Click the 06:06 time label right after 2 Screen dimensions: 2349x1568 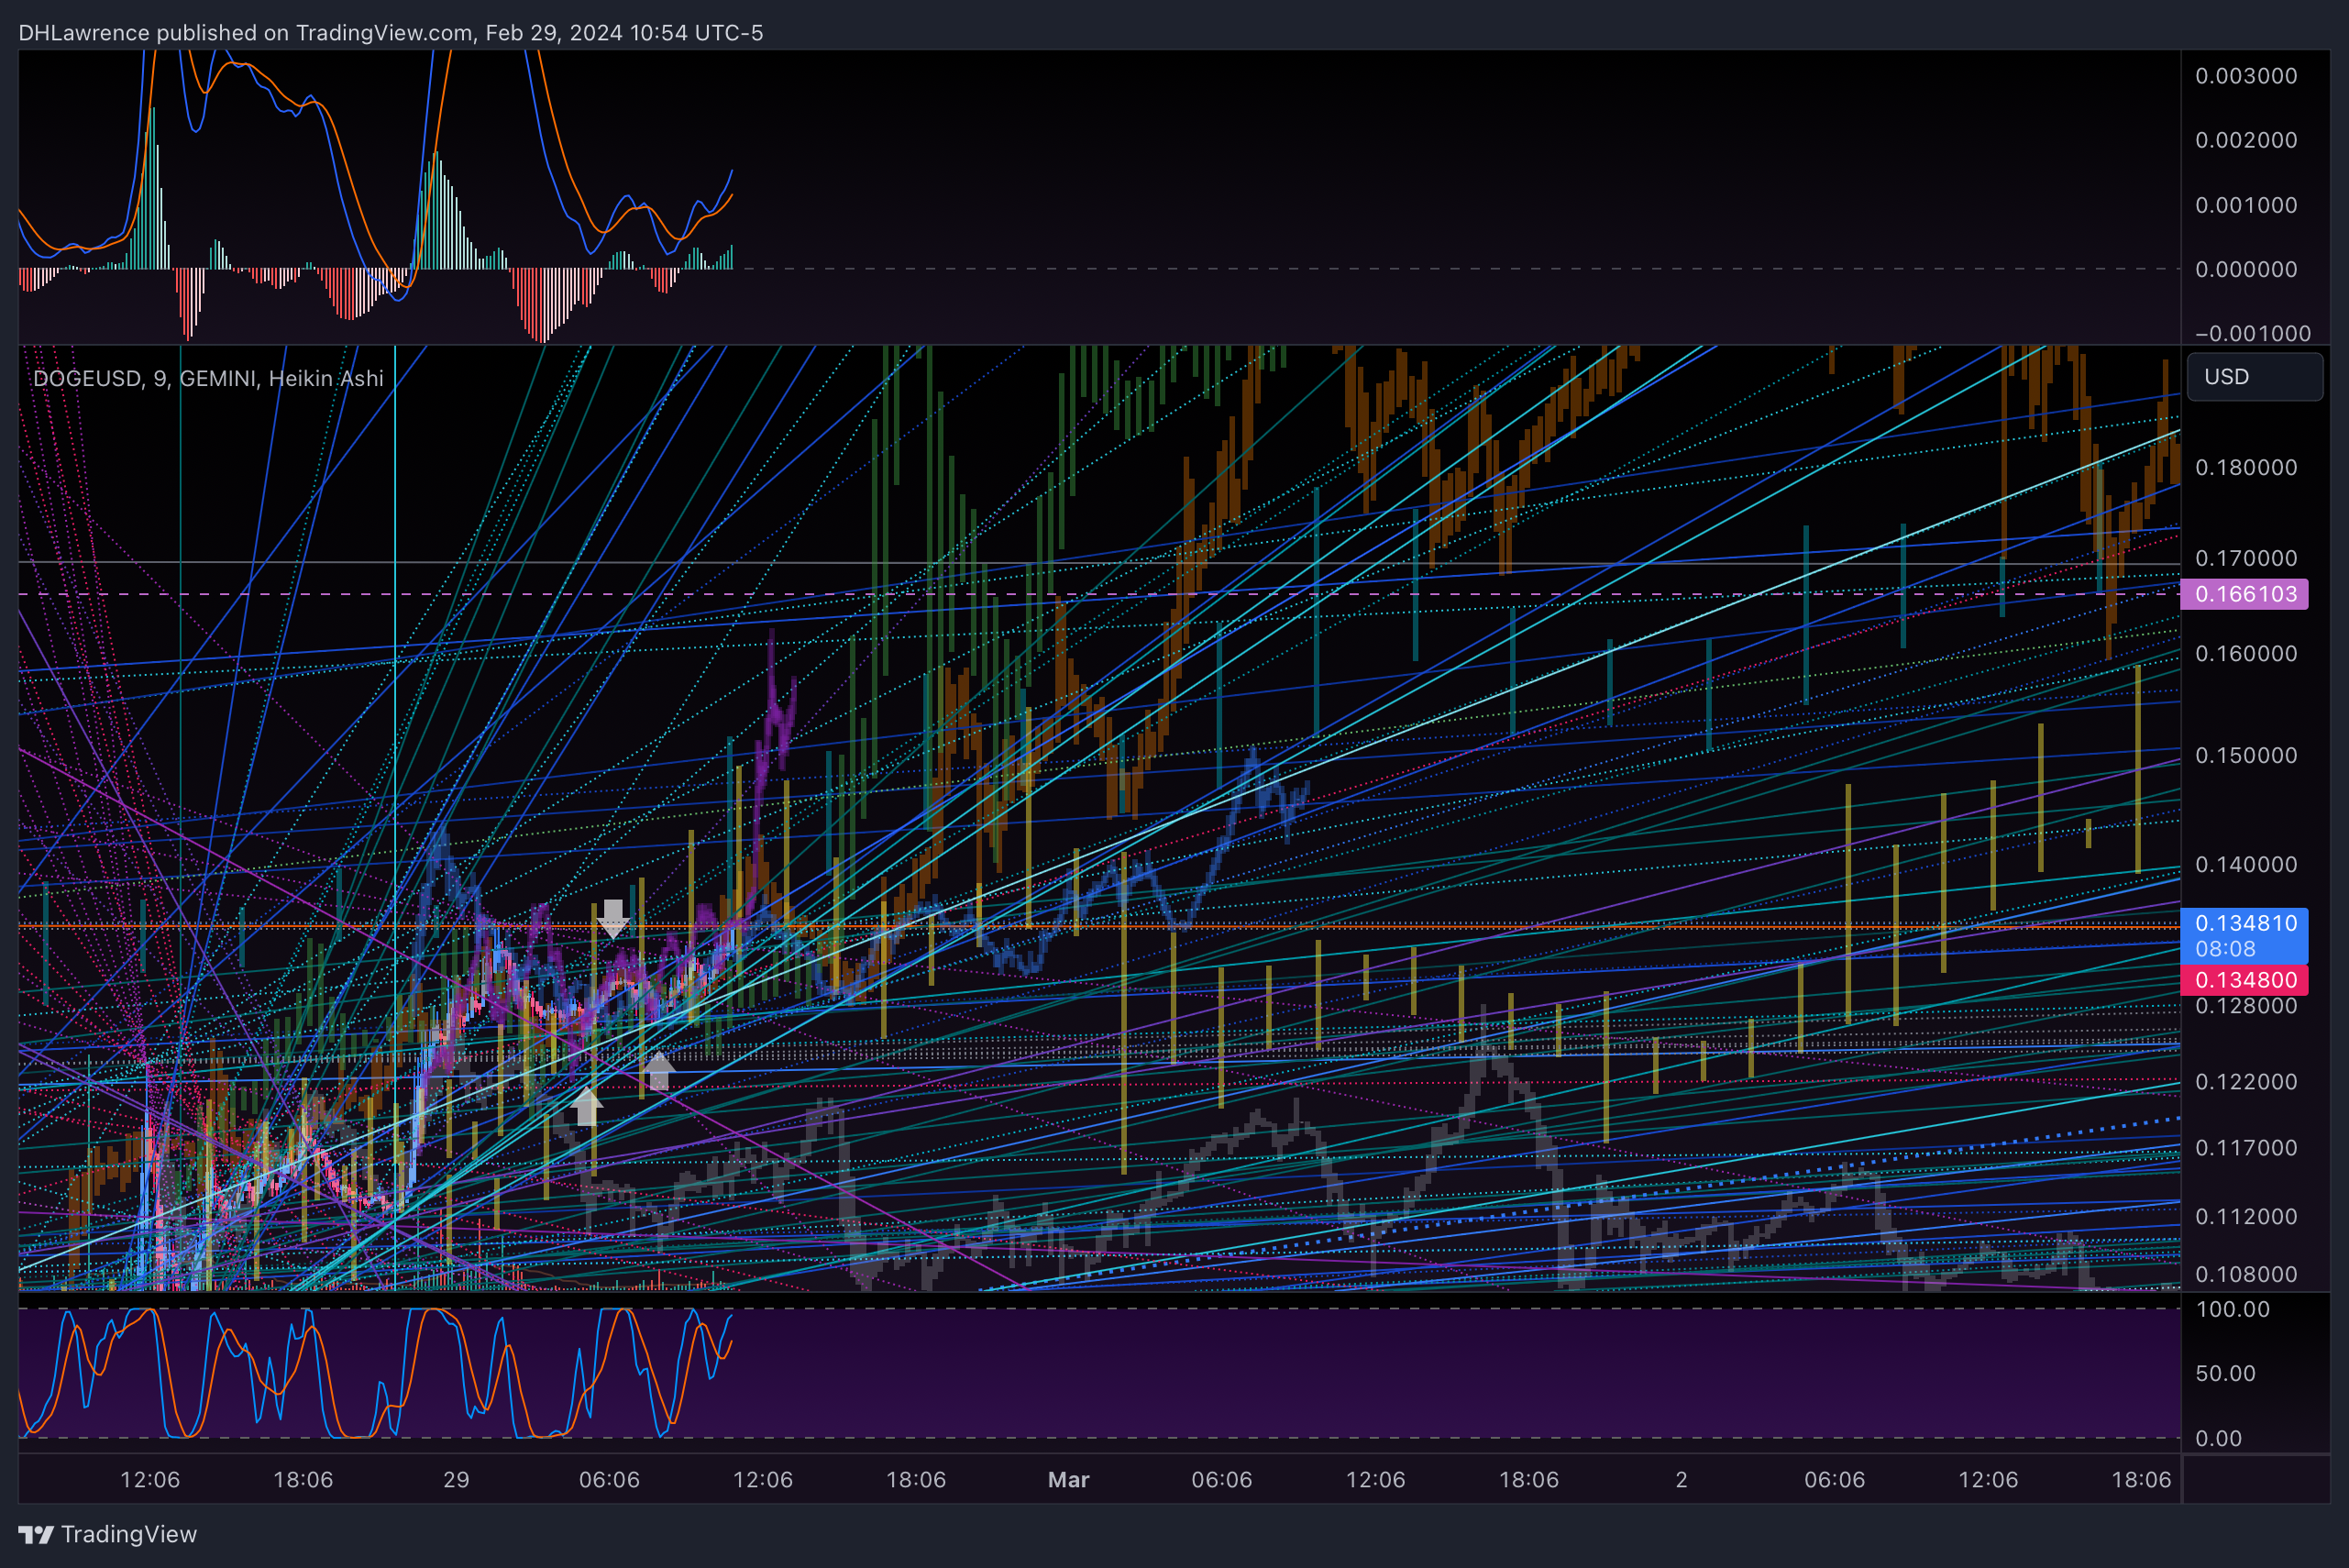click(x=1835, y=1480)
